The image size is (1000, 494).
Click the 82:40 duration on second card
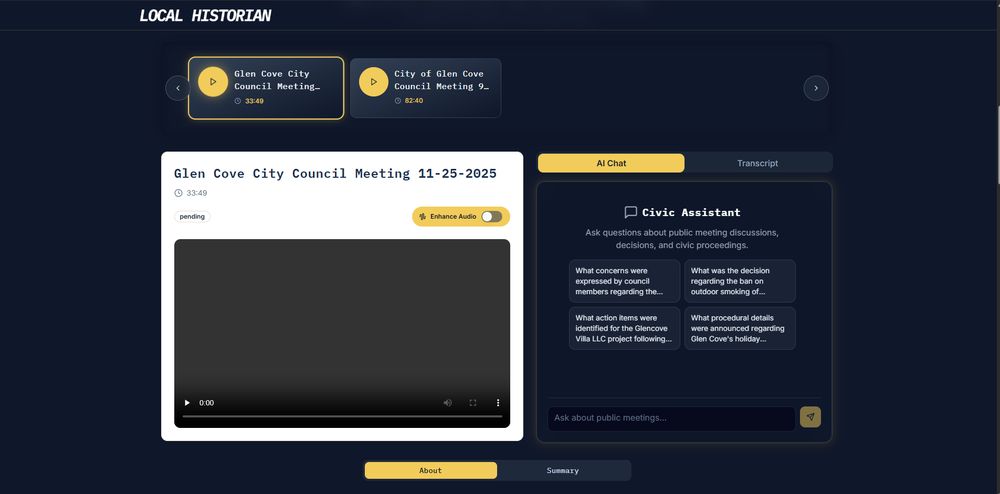tap(414, 101)
